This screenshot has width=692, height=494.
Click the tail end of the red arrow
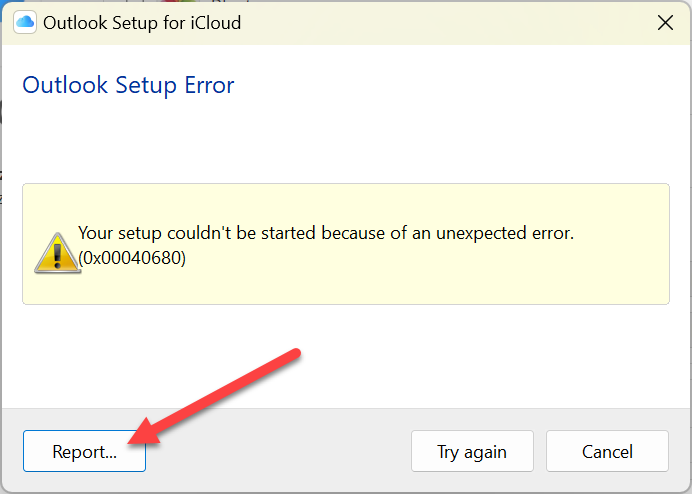pos(297,352)
